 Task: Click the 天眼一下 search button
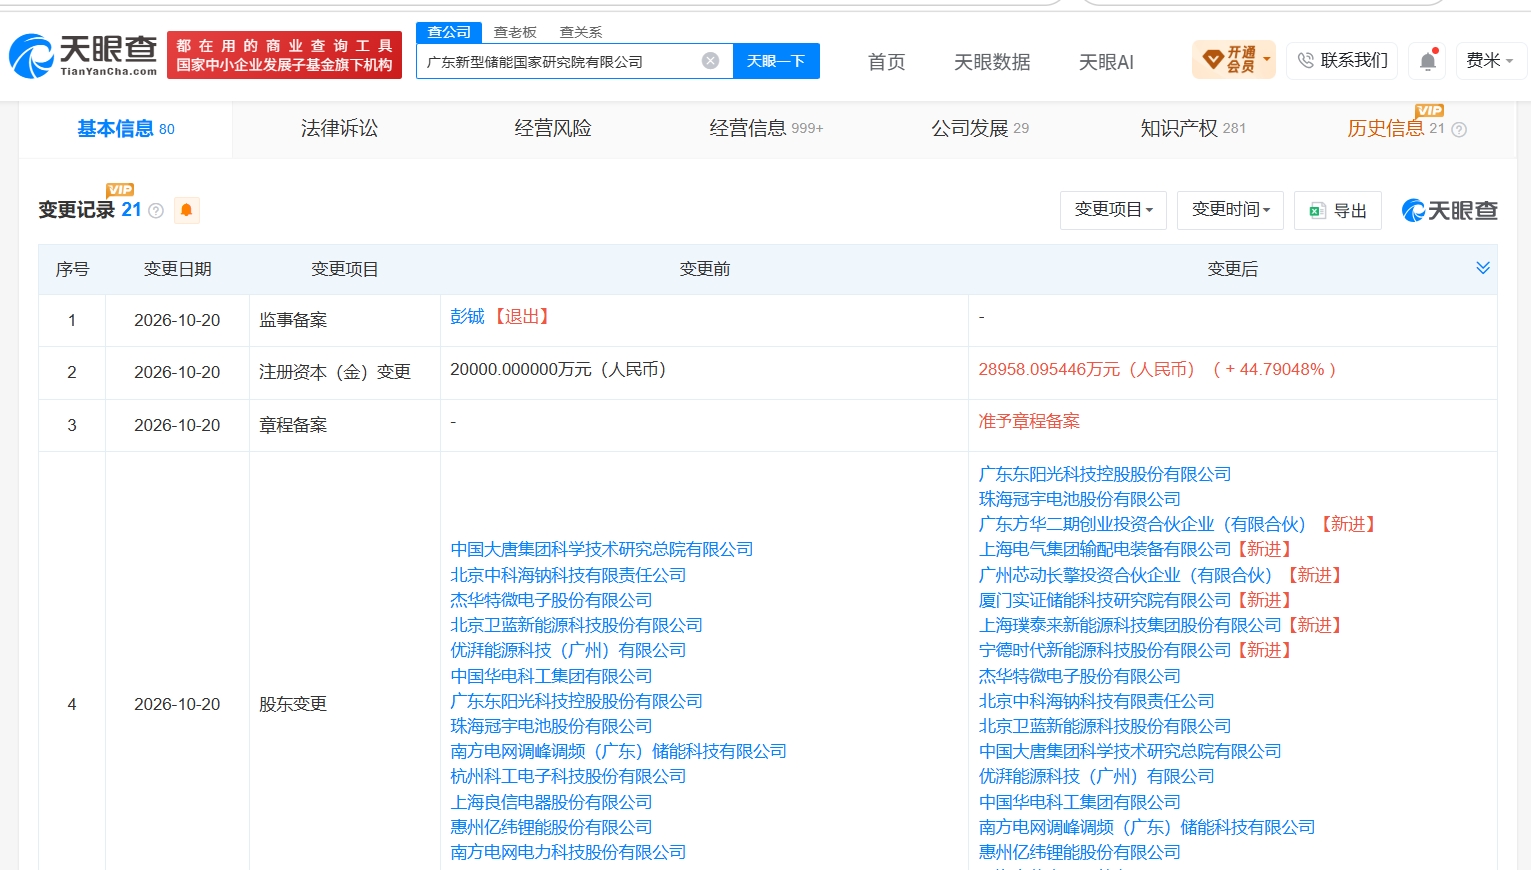coord(776,61)
